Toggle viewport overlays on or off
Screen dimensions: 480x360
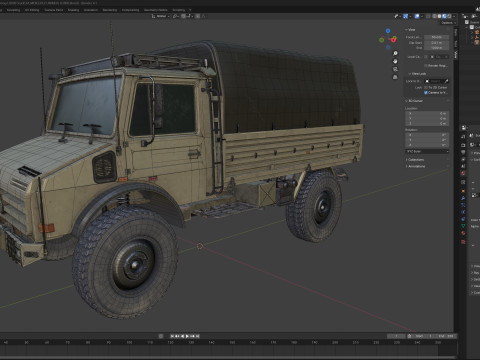click(x=417, y=16)
